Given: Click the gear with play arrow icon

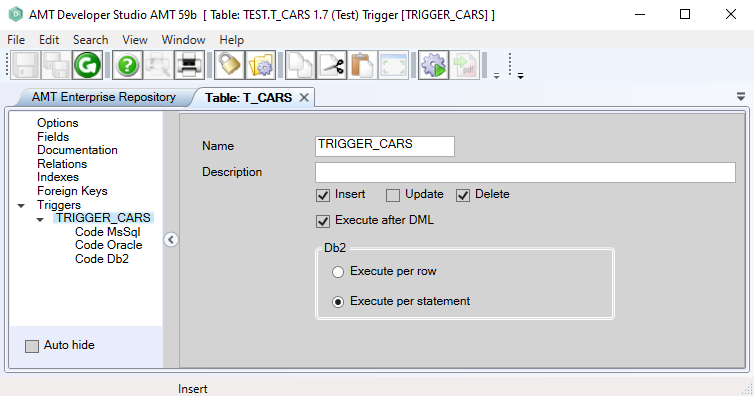Looking at the screenshot, I should (433, 65).
